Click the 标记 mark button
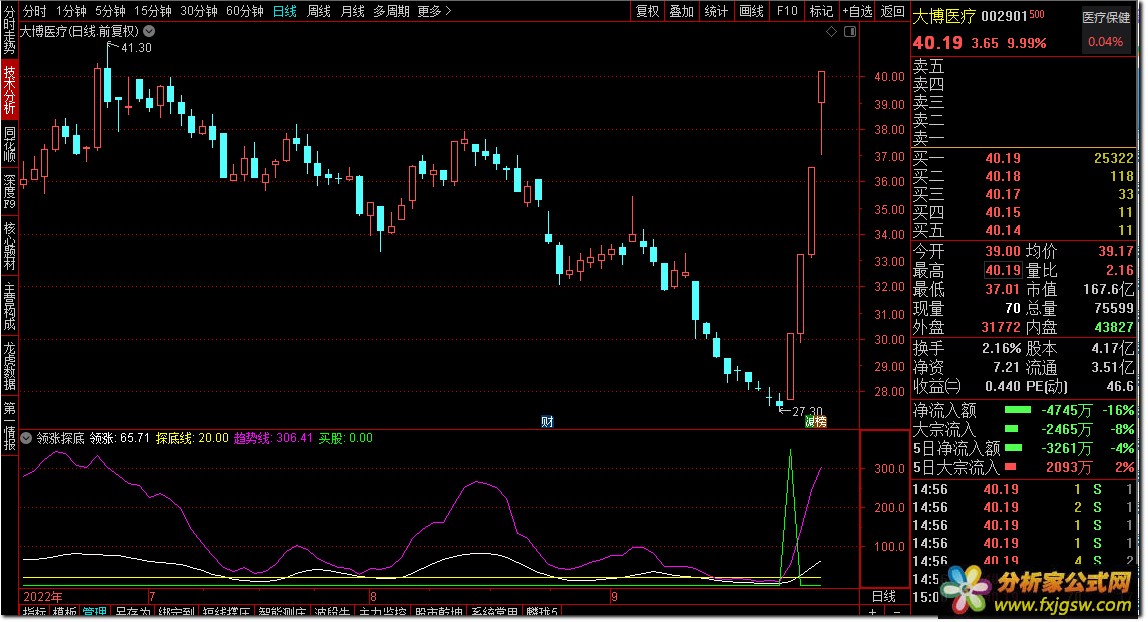 tap(821, 11)
